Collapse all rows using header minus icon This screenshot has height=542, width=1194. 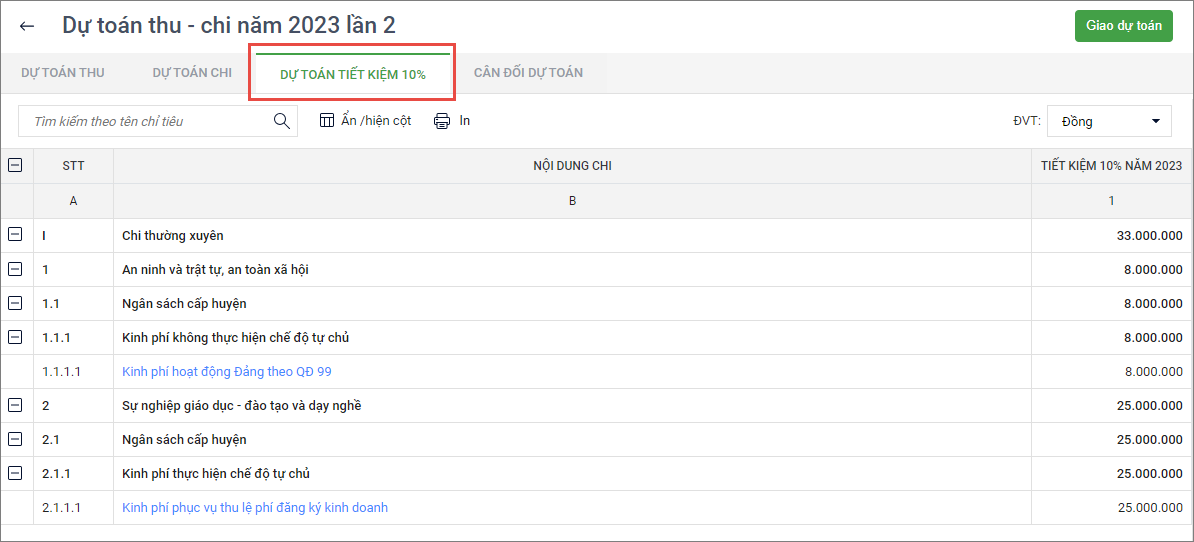click(15, 166)
